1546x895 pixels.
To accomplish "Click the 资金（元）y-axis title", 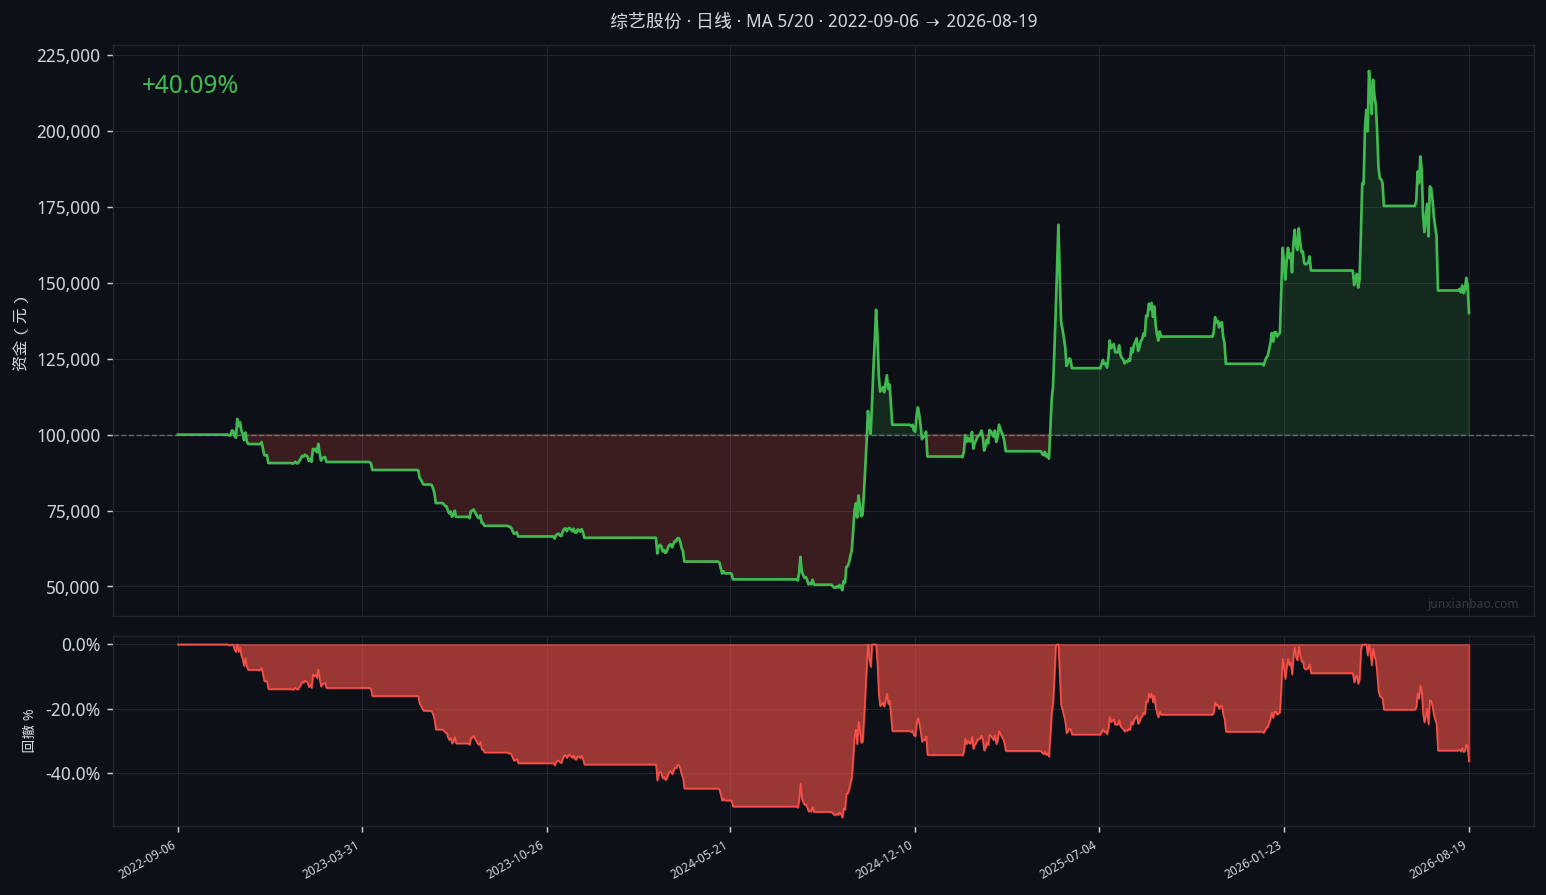I will 20,334.
